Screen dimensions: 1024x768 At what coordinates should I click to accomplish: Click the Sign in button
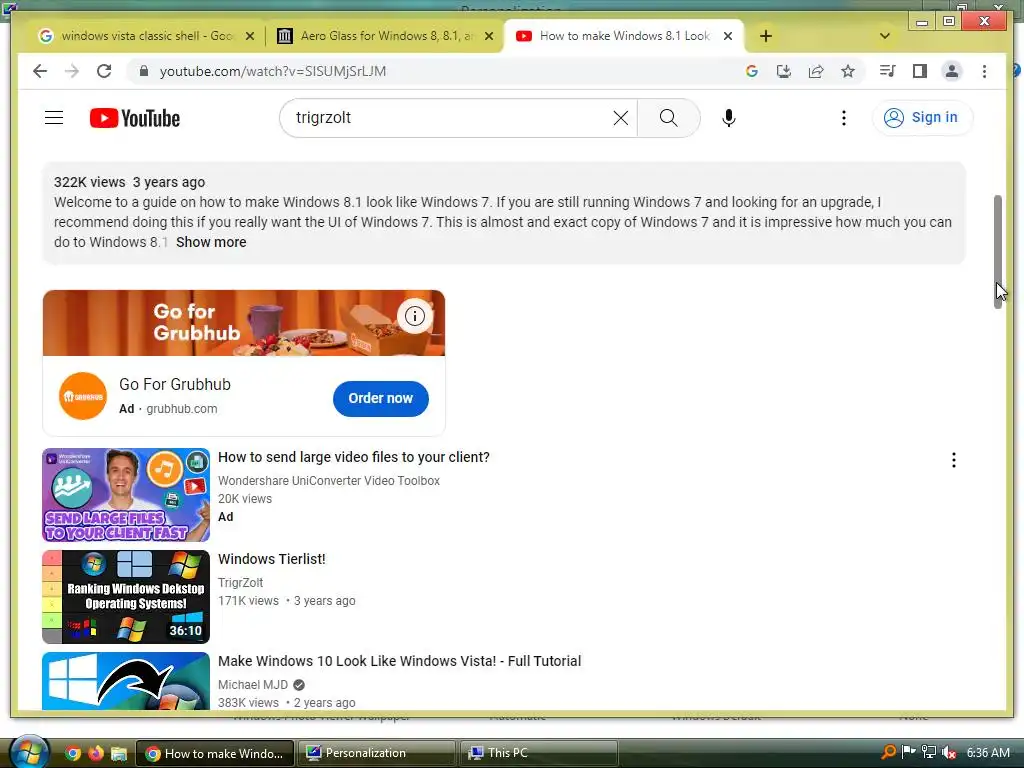(922, 118)
